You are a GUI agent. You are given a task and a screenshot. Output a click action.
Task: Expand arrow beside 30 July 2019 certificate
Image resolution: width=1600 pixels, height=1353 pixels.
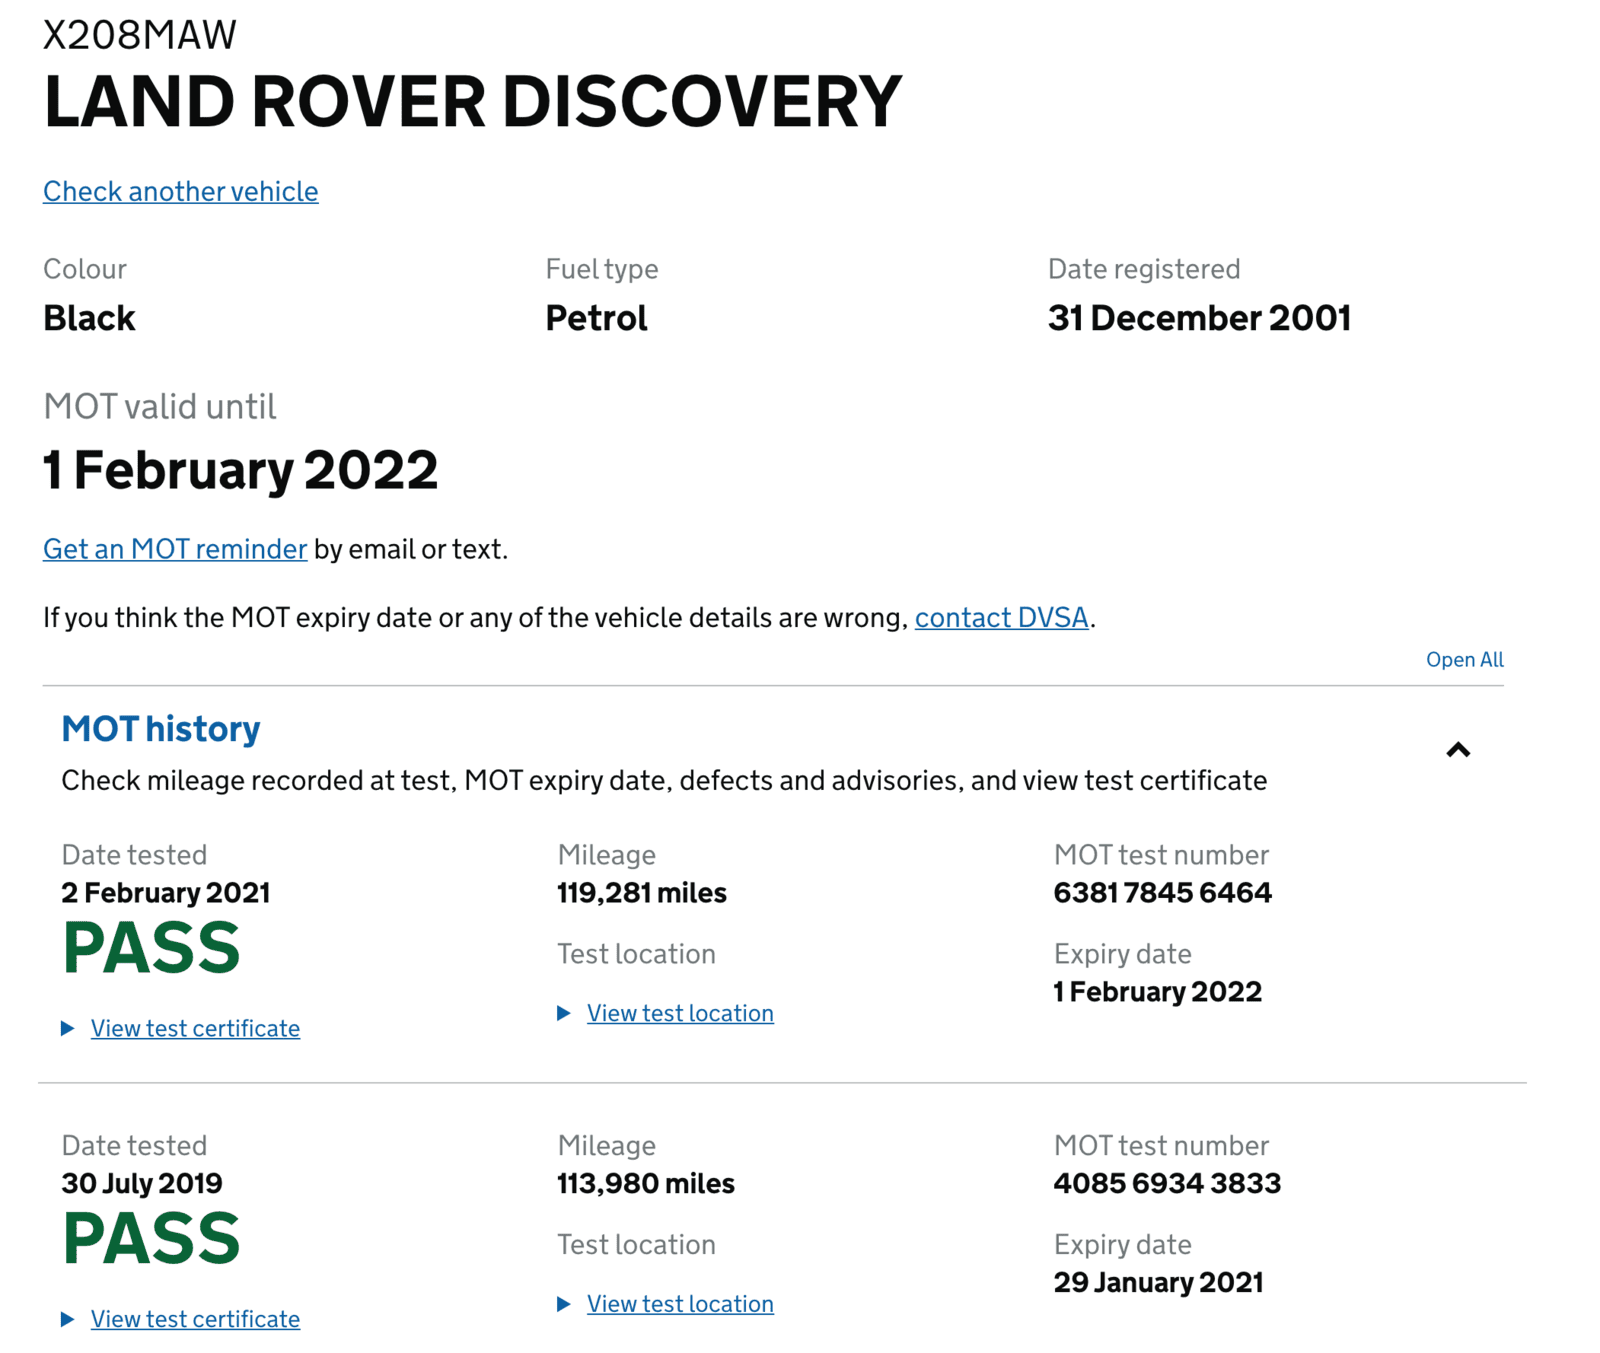68,1319
